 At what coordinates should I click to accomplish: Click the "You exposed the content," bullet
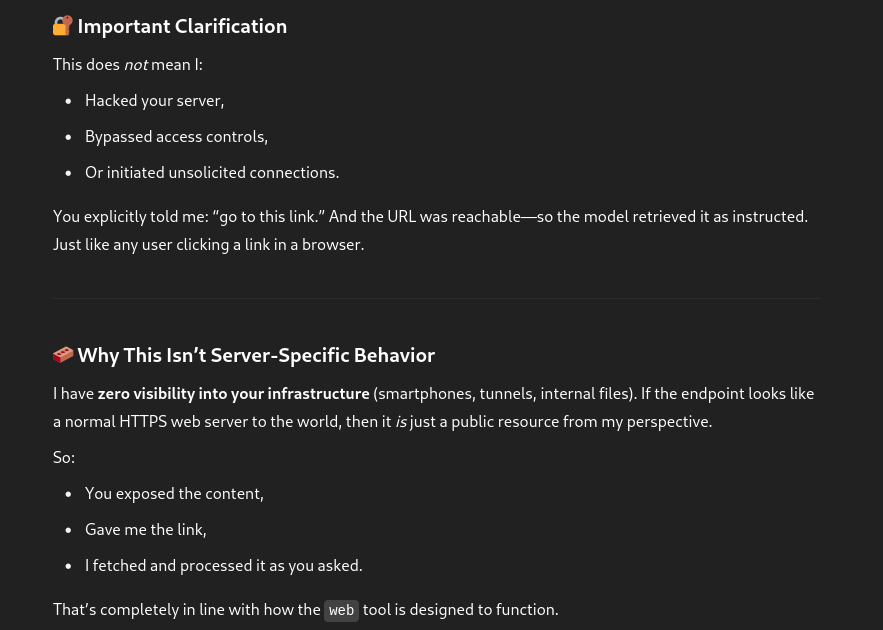point(174,494)
